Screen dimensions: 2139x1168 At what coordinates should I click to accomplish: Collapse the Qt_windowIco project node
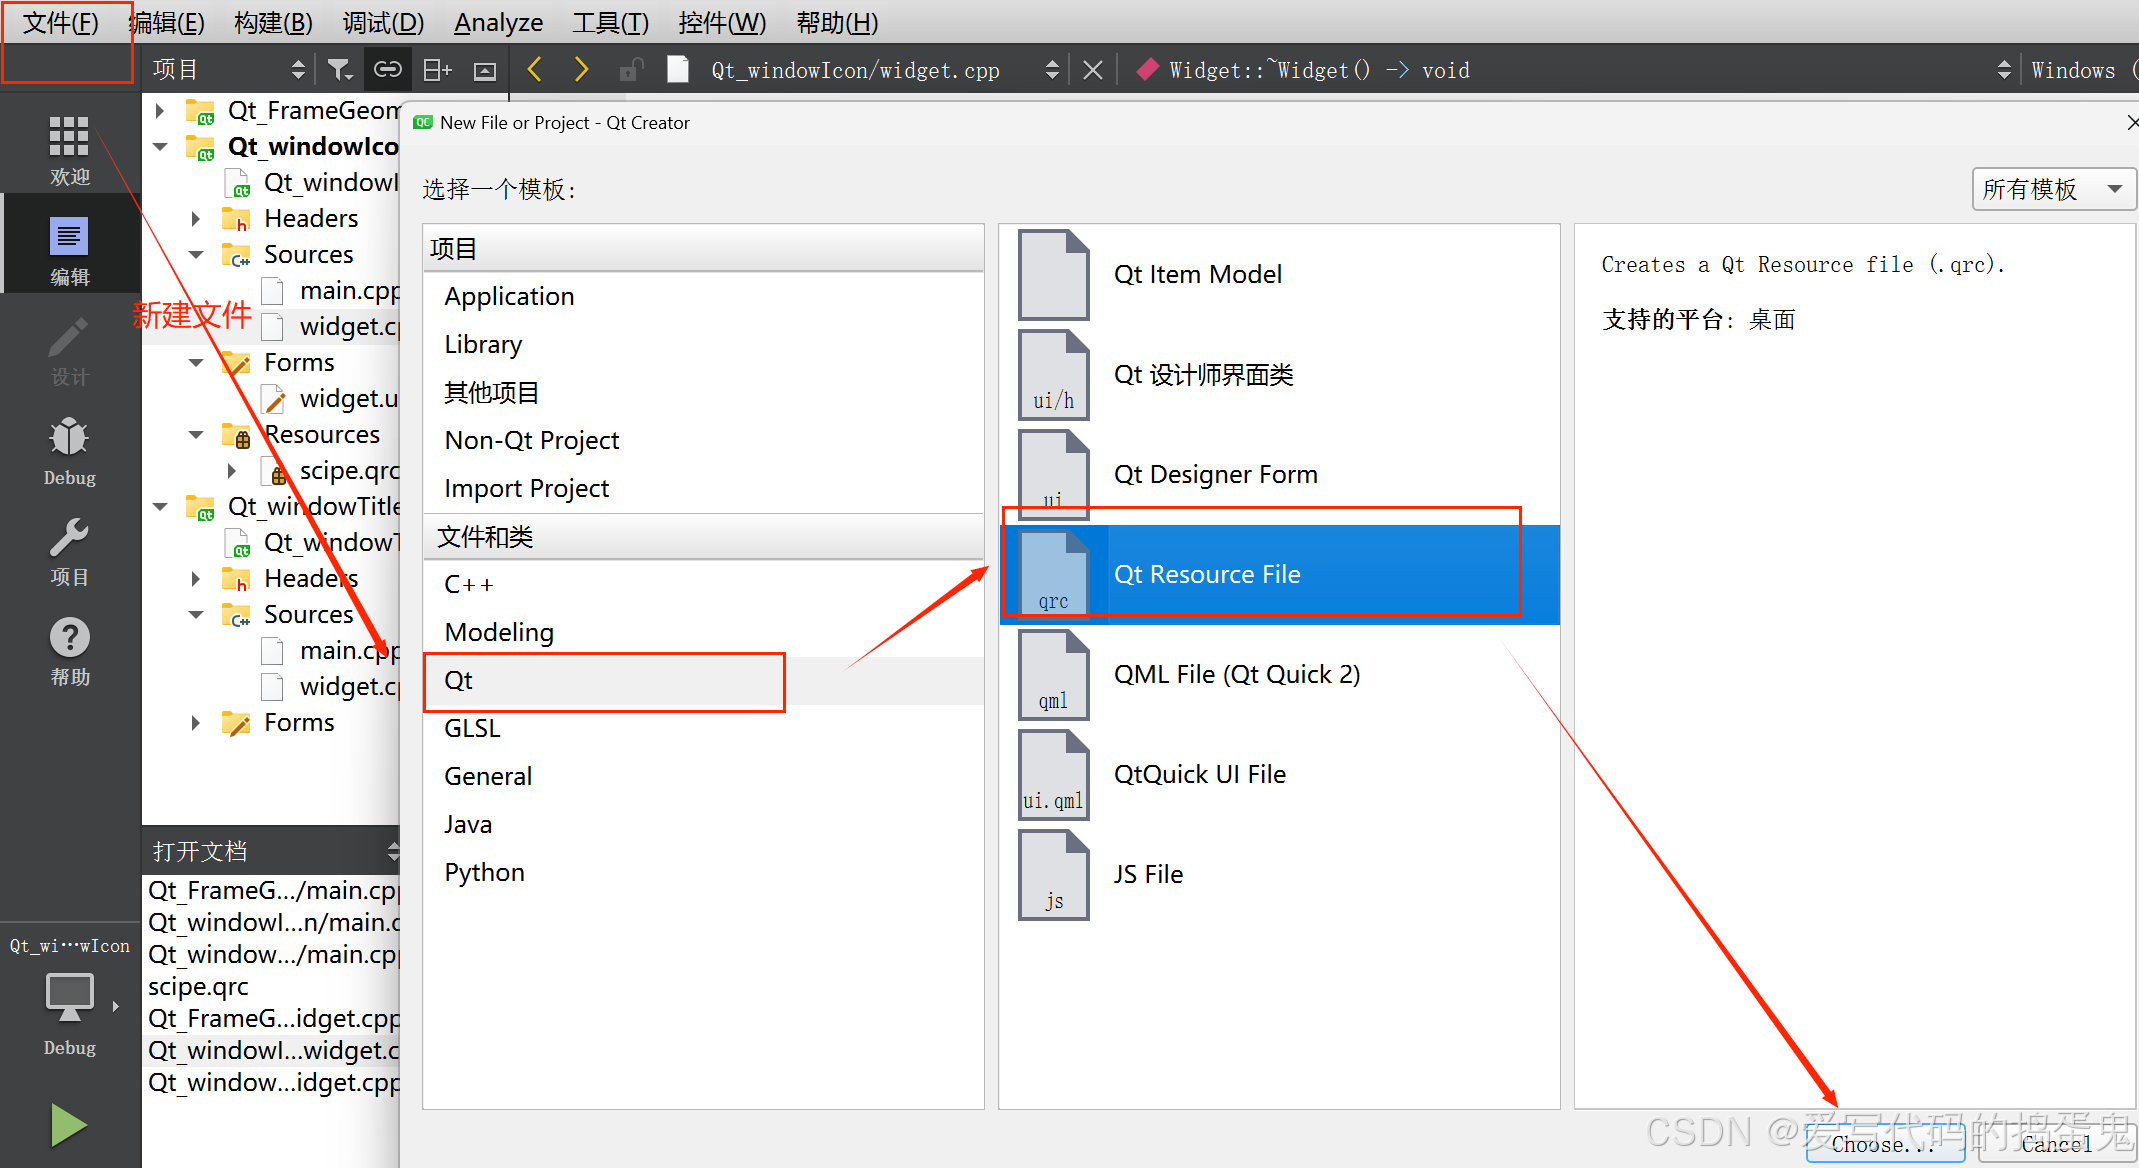pos(160,146)
